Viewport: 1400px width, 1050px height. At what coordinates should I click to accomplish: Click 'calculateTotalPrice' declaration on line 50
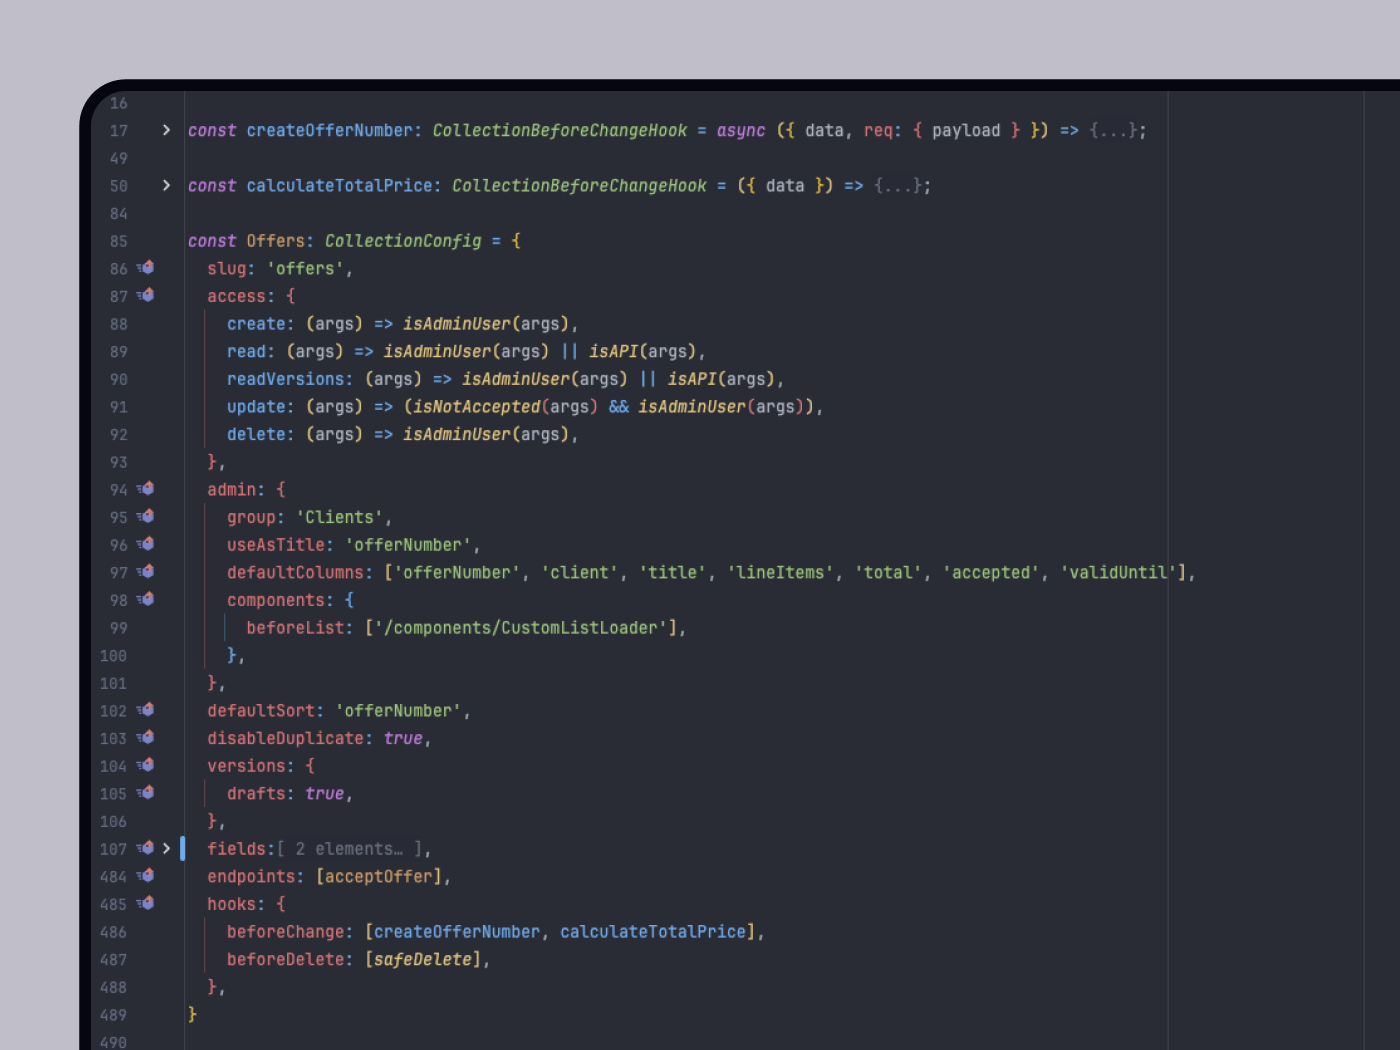[x=339, y=185]
